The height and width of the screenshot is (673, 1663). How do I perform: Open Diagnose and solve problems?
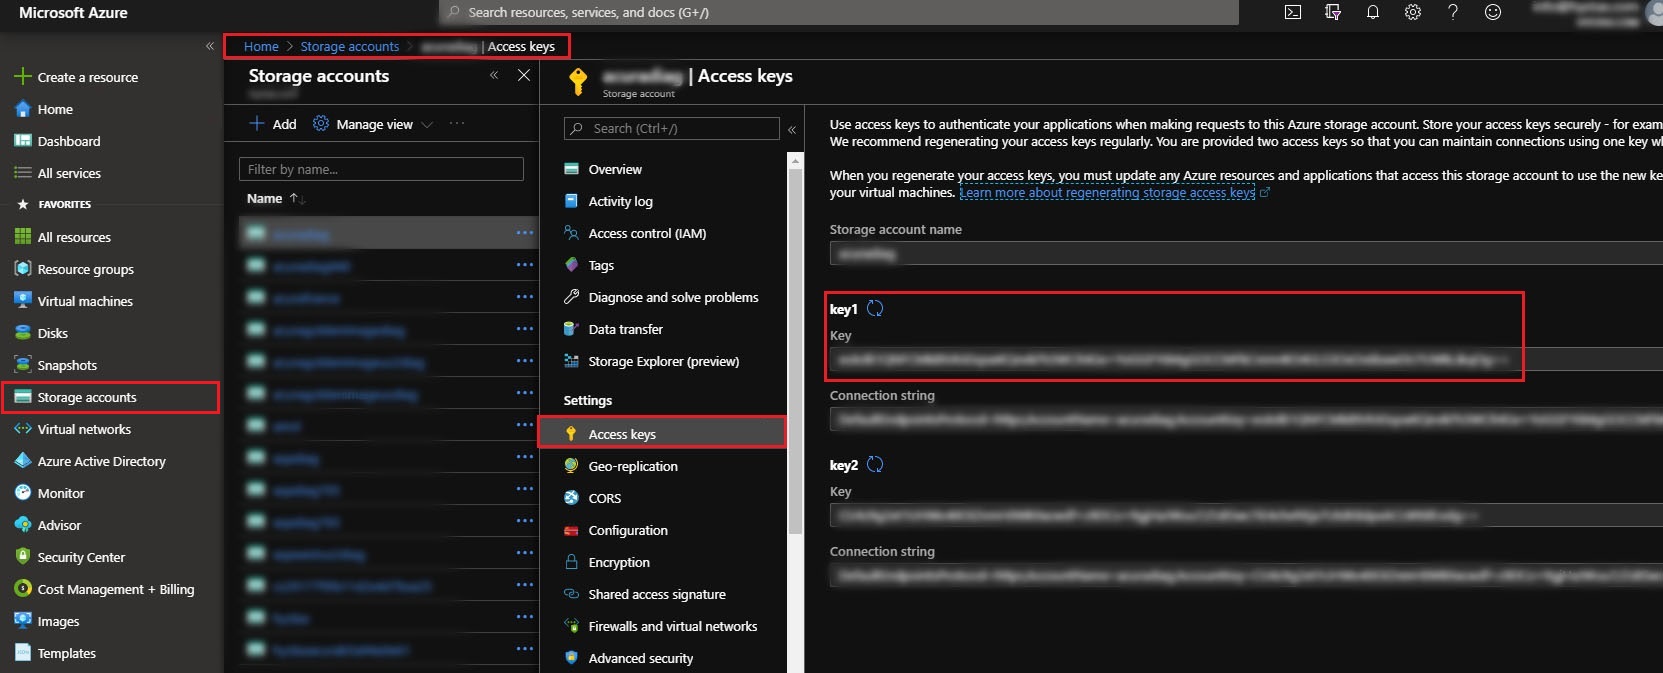pos(663,297)
